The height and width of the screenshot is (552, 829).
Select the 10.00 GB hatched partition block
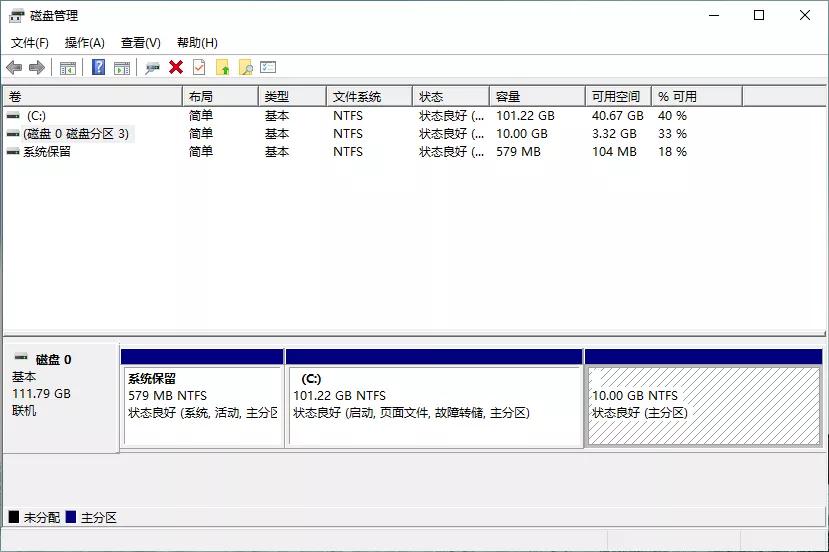(703, 405)
